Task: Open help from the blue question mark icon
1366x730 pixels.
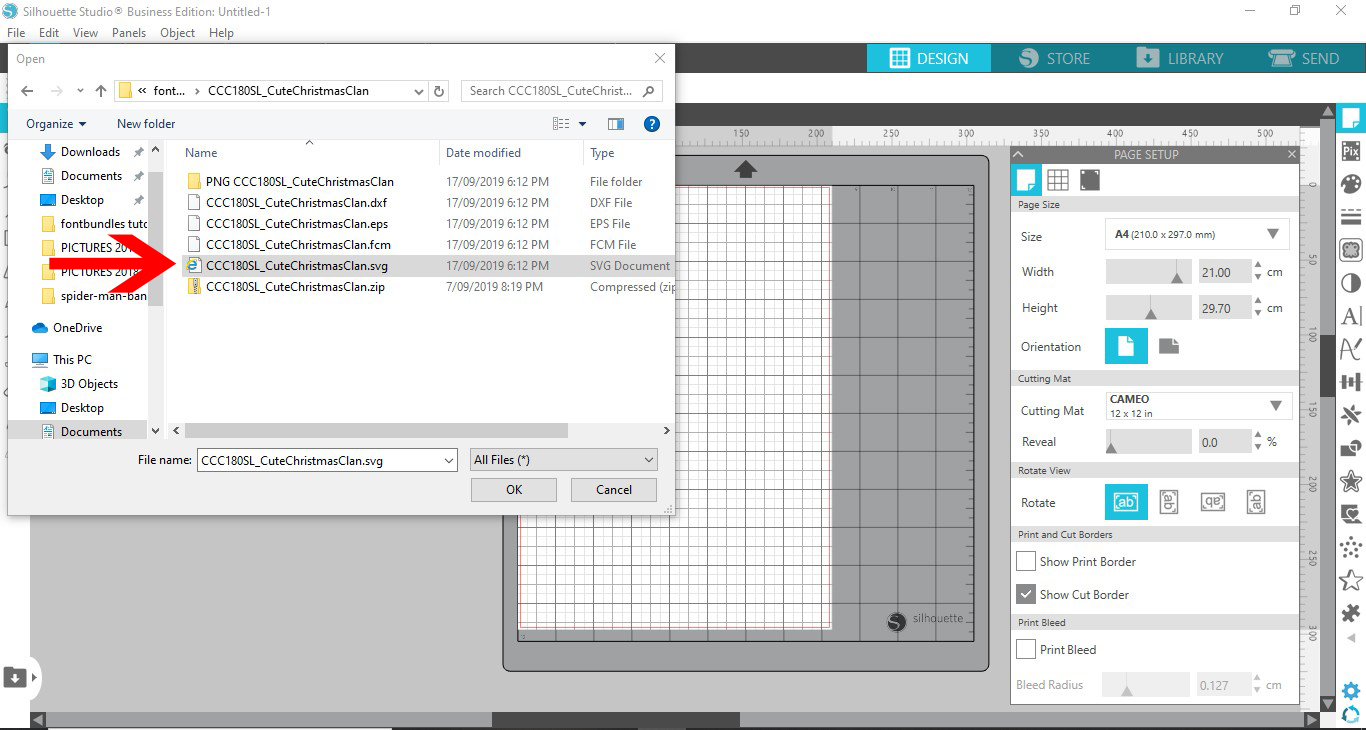Action: (x=652, y=124)
